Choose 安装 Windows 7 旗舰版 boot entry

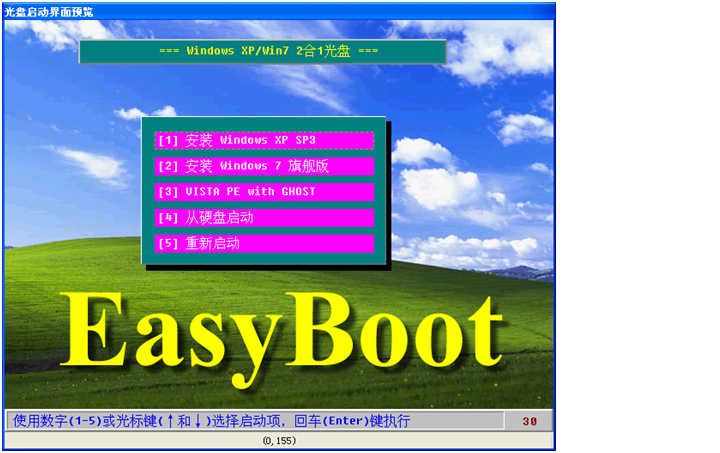(264, 166)
